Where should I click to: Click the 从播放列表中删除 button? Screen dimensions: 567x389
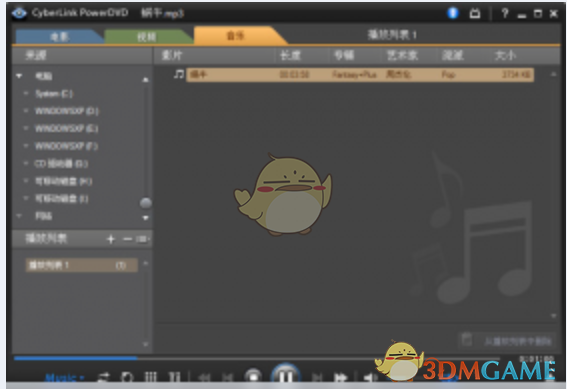pyautogui.click(x=507, y=340)
